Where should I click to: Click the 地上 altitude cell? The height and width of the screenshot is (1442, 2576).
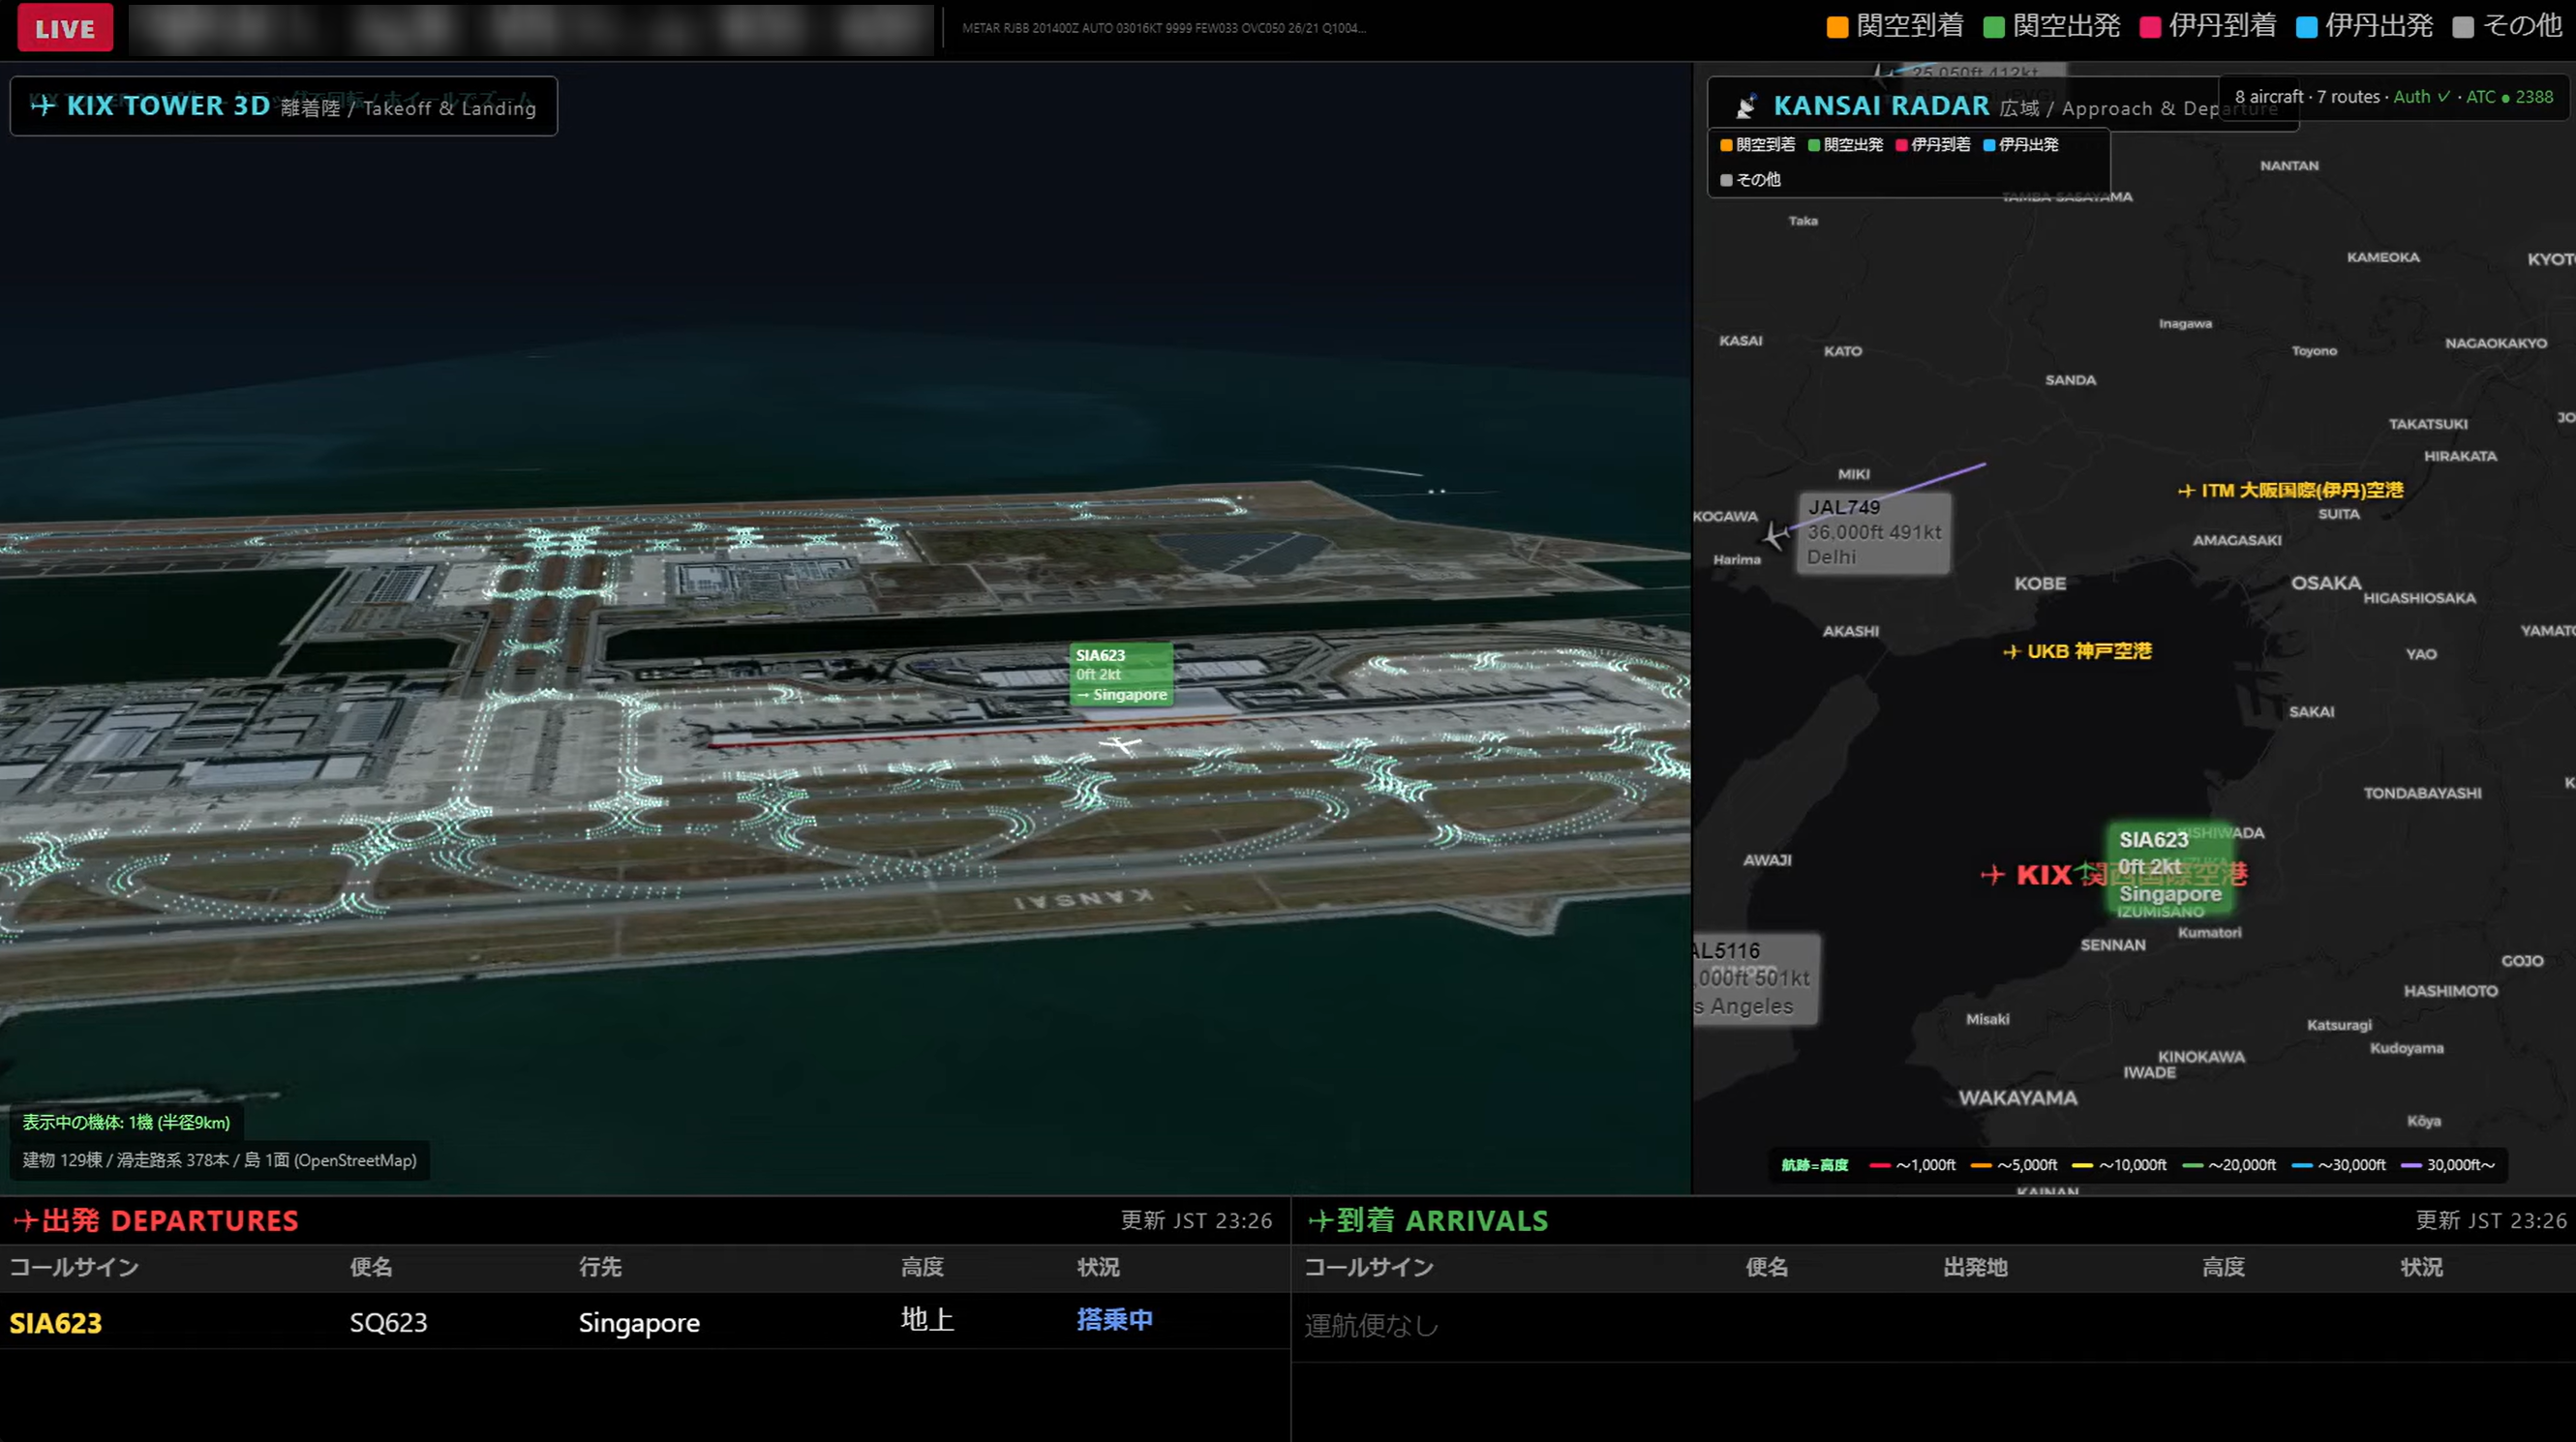pos(927,1319)
